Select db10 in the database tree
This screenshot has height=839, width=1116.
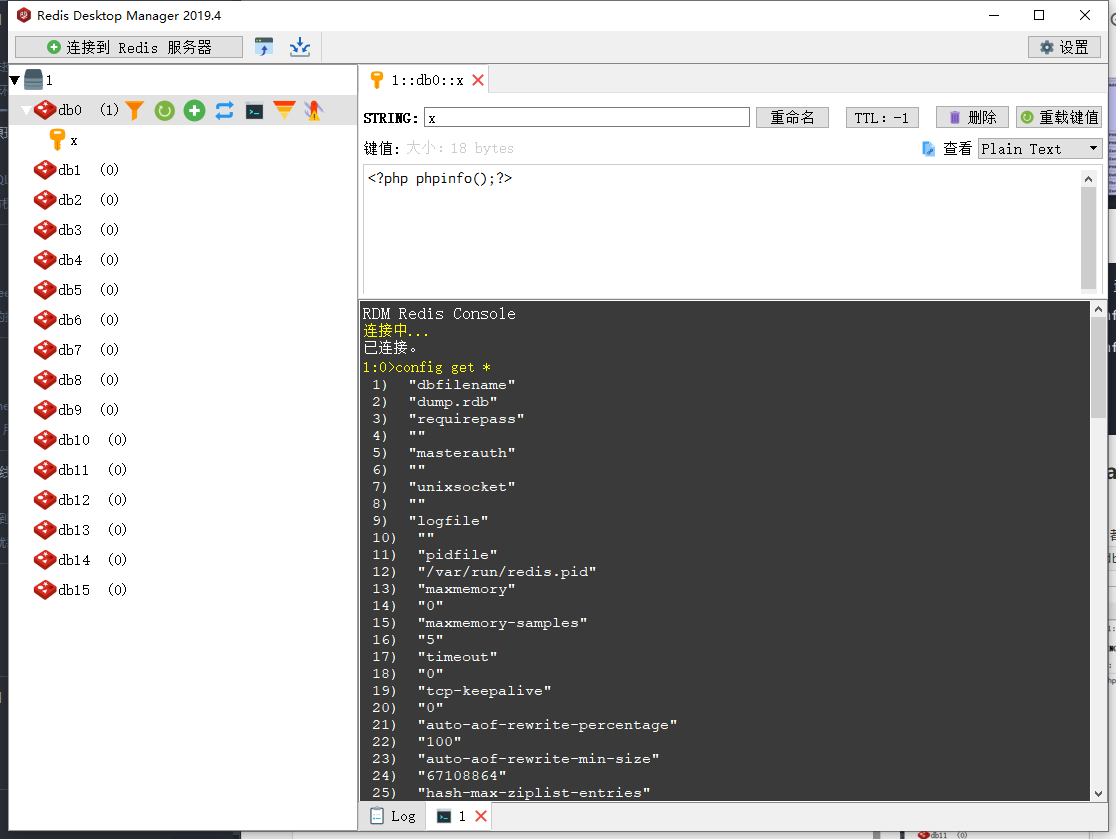(x=74, y=440)
